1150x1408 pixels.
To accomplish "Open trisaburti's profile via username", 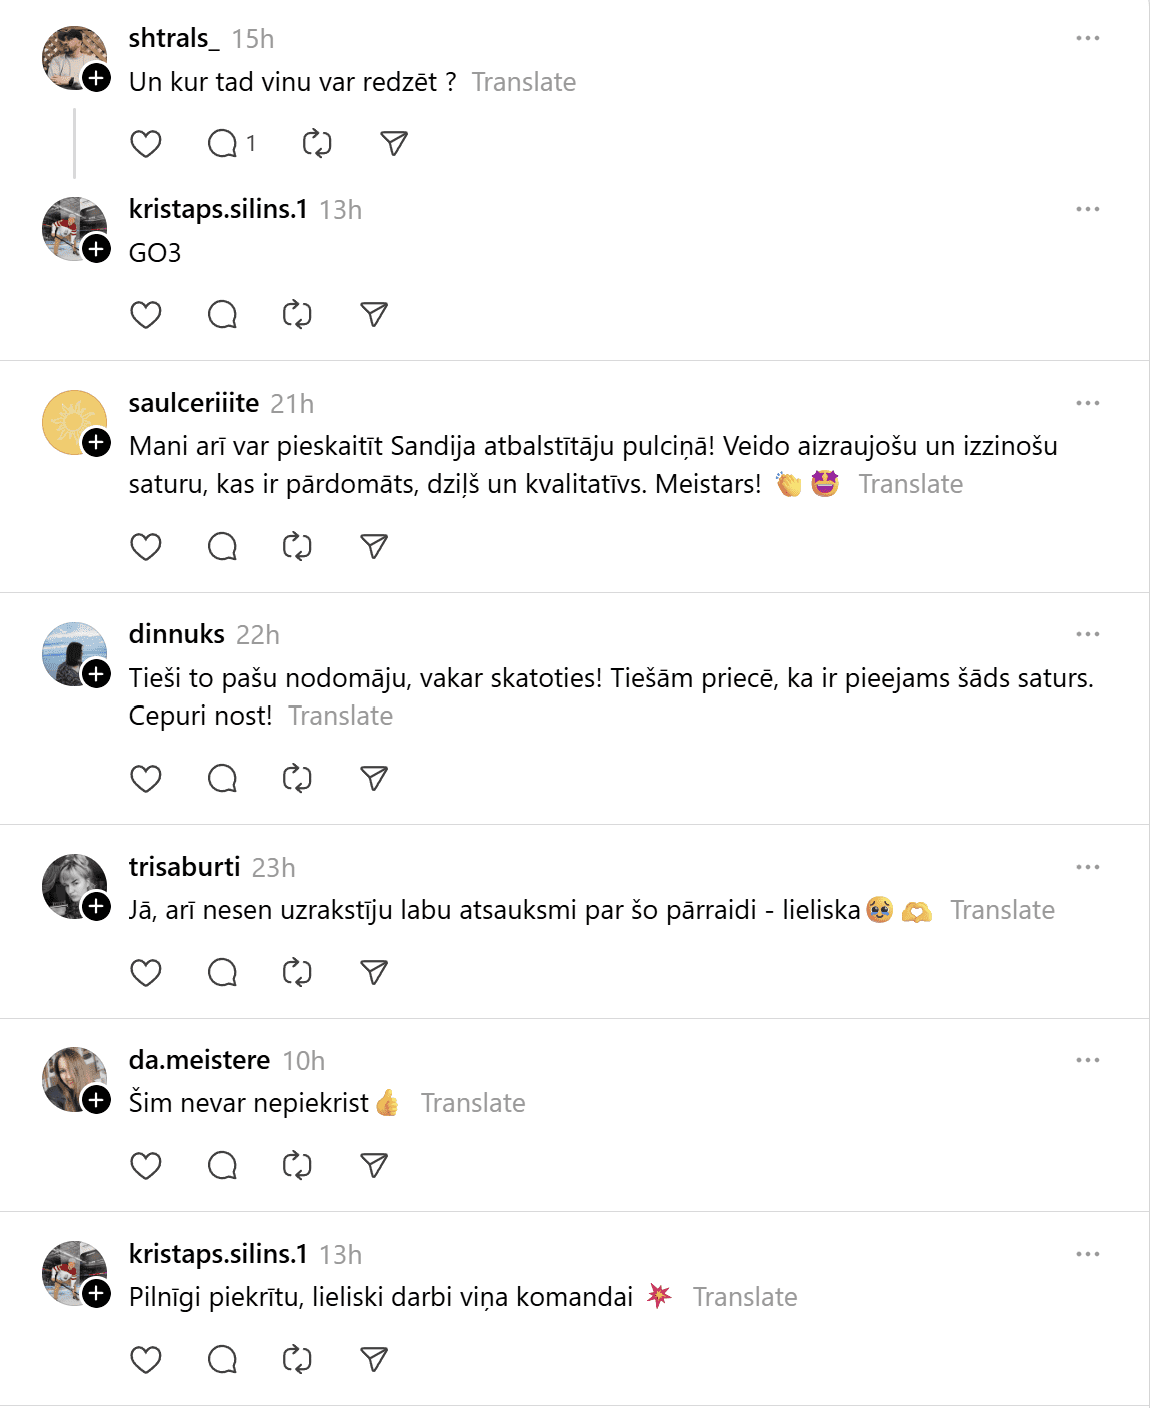I will [184, 867].
